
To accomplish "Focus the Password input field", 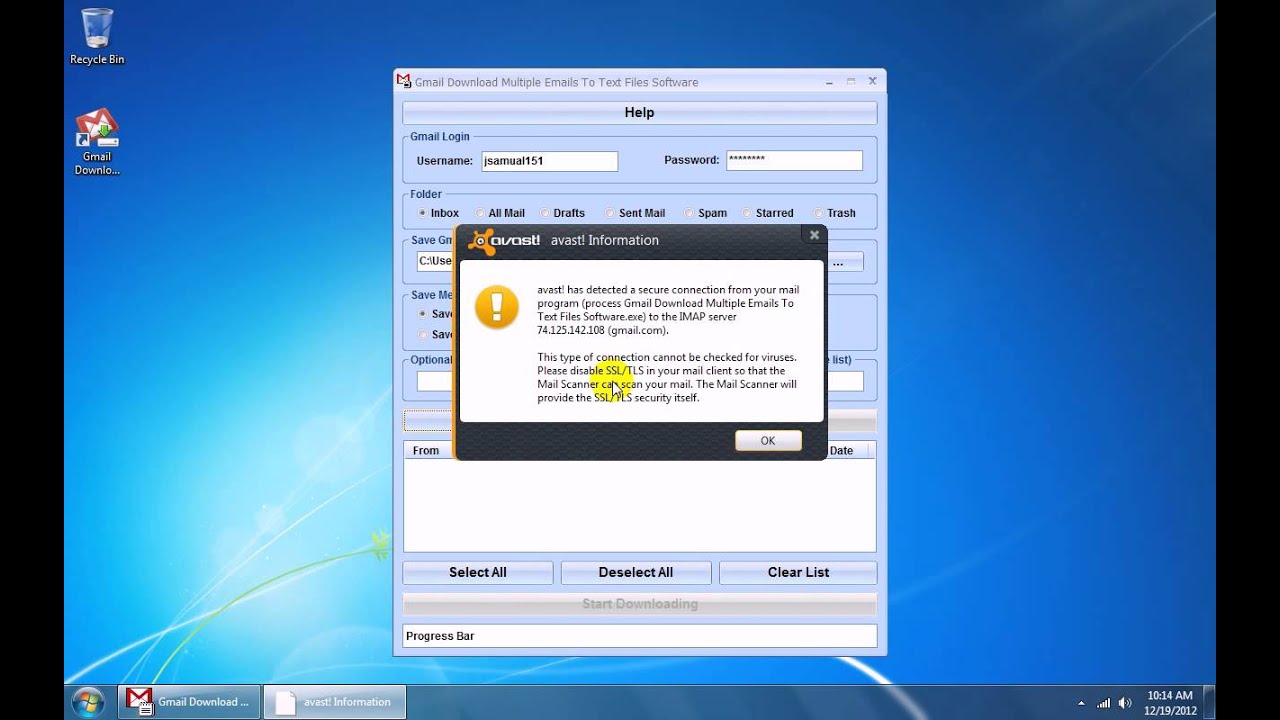I will (794, 160).
